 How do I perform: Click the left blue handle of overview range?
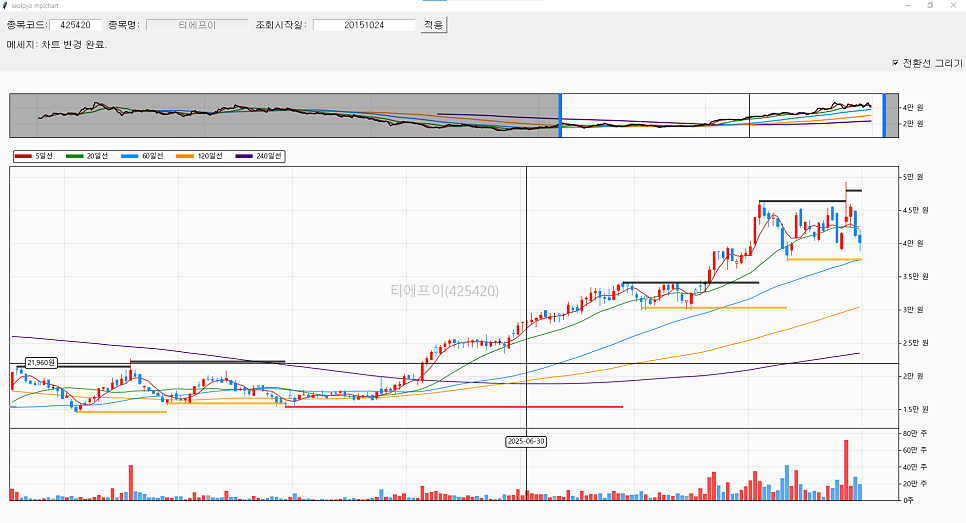pos(560,115)
